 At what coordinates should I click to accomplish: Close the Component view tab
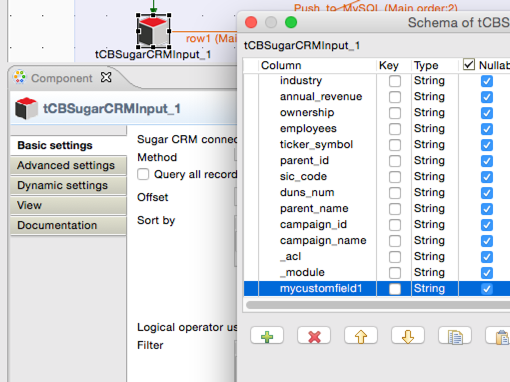[x=106, y=77]
